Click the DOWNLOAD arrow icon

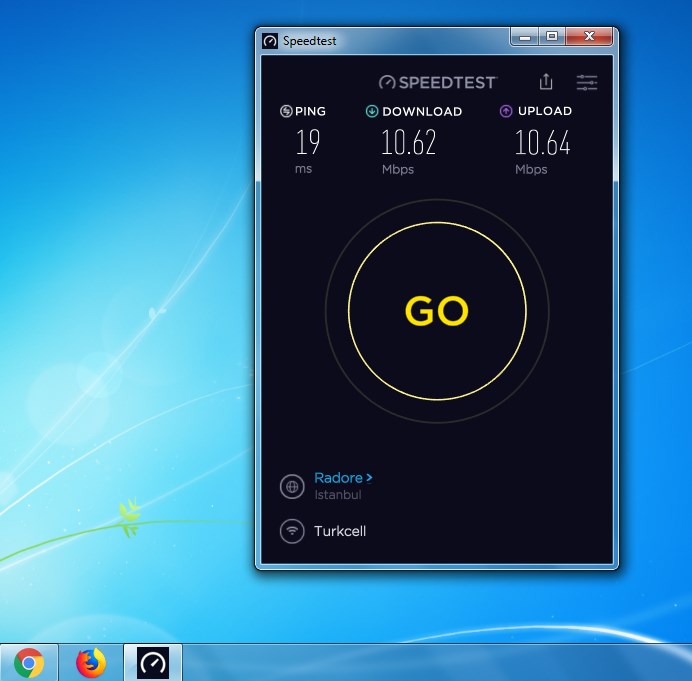372,111
